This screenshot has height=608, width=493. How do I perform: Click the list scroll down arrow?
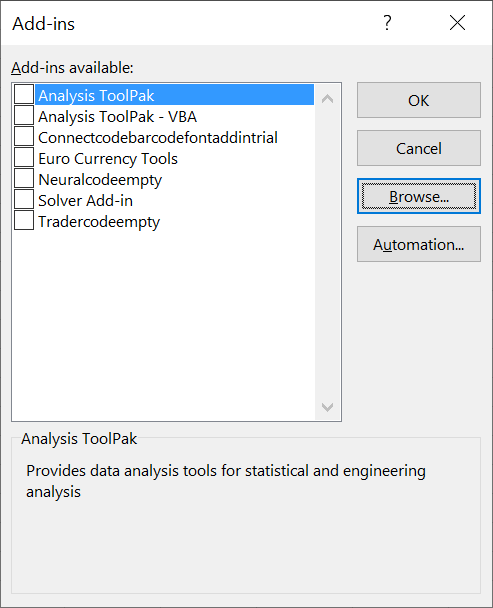tap(327, 407)
